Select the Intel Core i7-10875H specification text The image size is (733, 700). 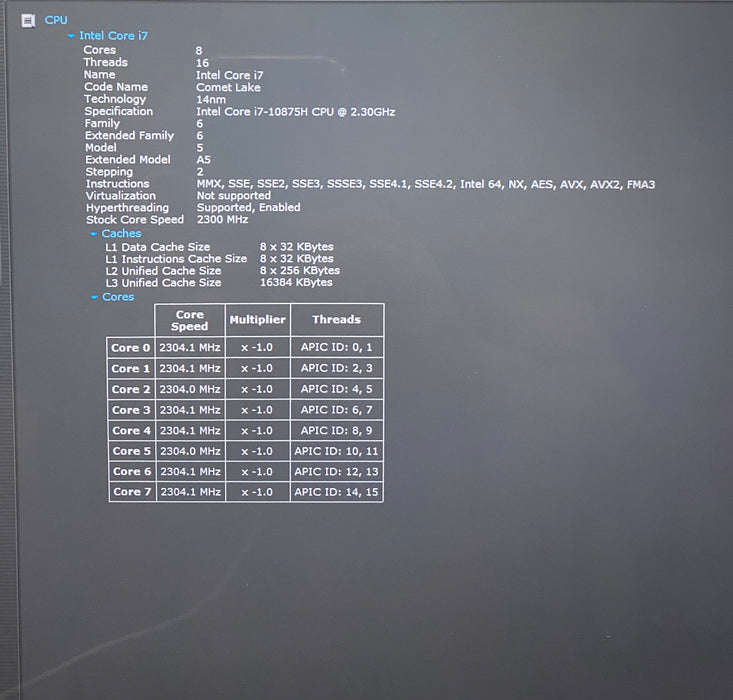pos(295,112)
